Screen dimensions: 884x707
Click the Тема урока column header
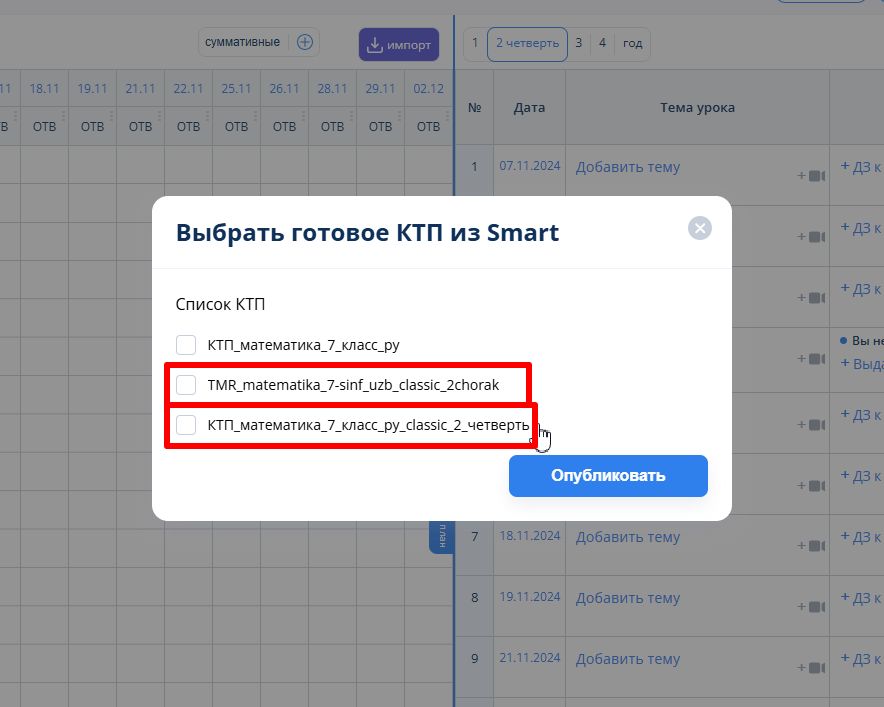(697, 108)
